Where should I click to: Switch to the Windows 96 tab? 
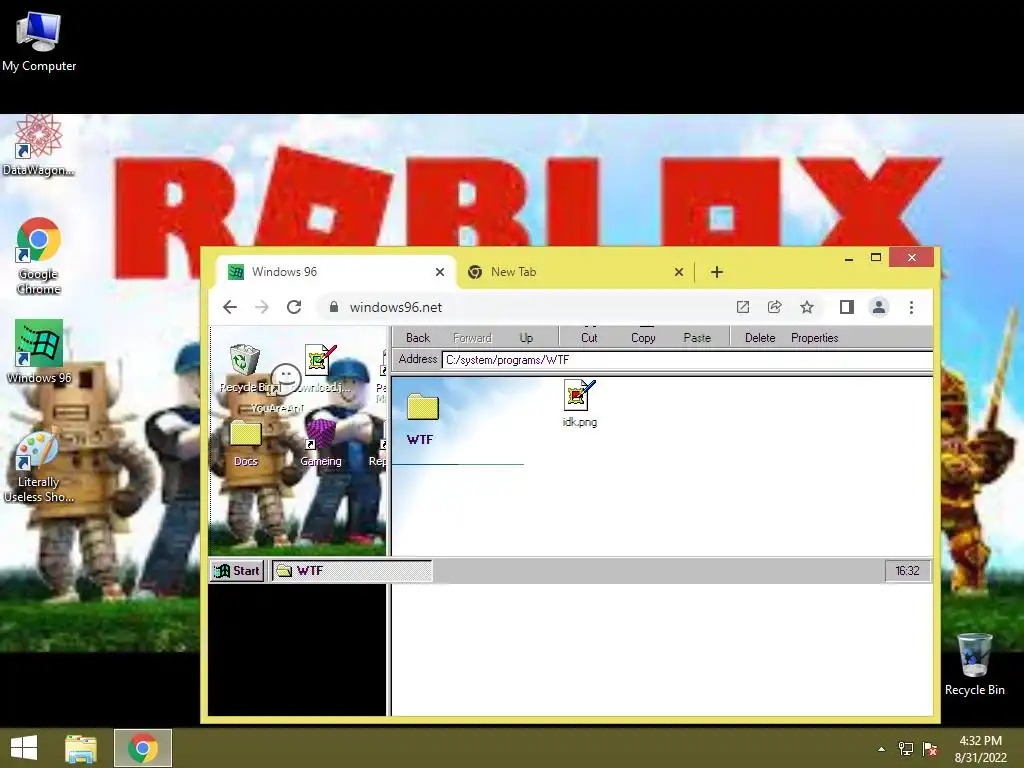click(x=336, y=272)
